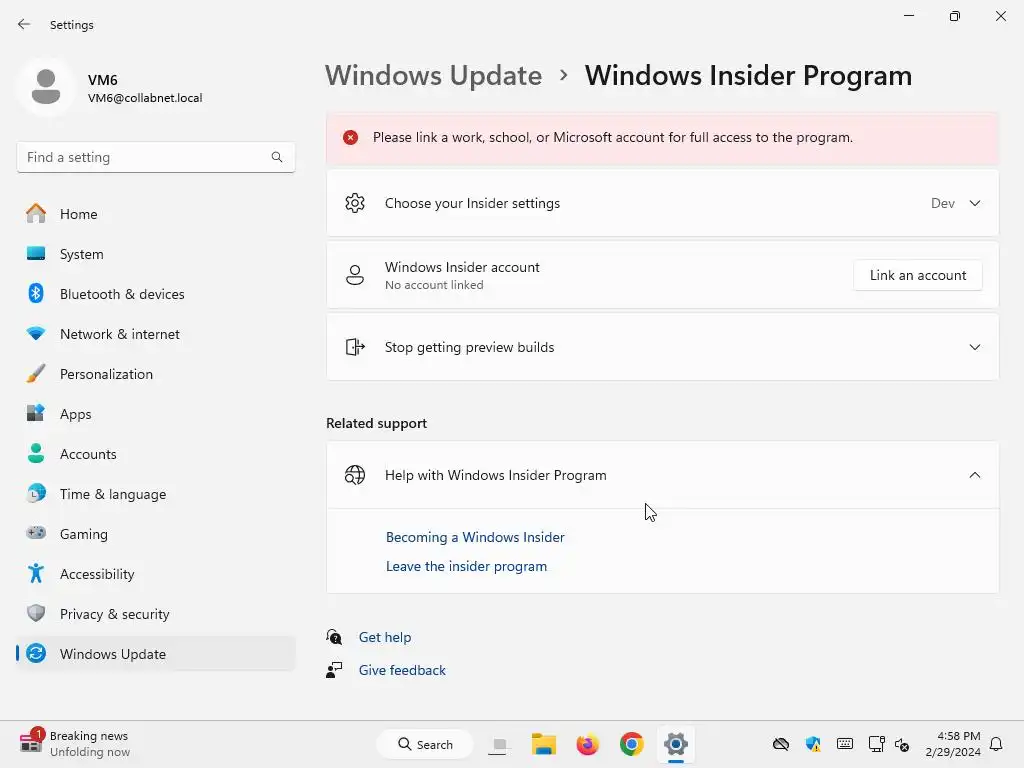Click the magnifier in Find a setting

[277, 157]
